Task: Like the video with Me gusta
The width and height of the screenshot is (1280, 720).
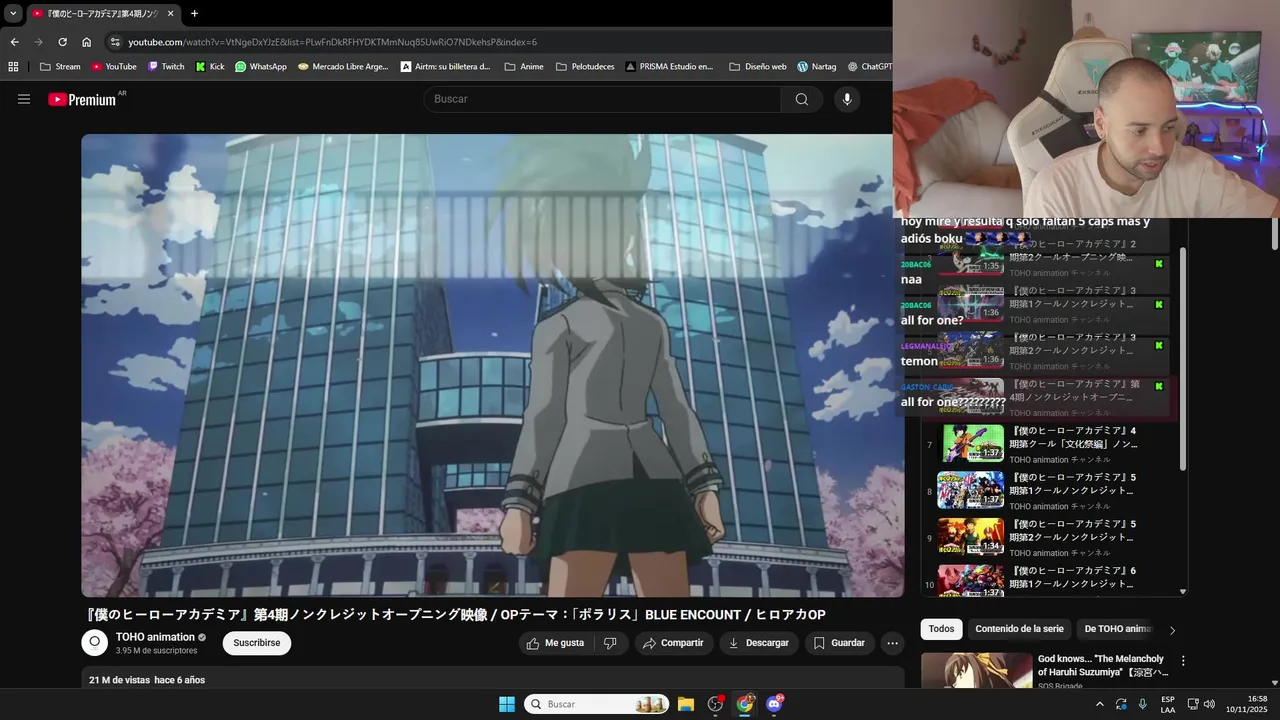Action: [x=556, y=643]
